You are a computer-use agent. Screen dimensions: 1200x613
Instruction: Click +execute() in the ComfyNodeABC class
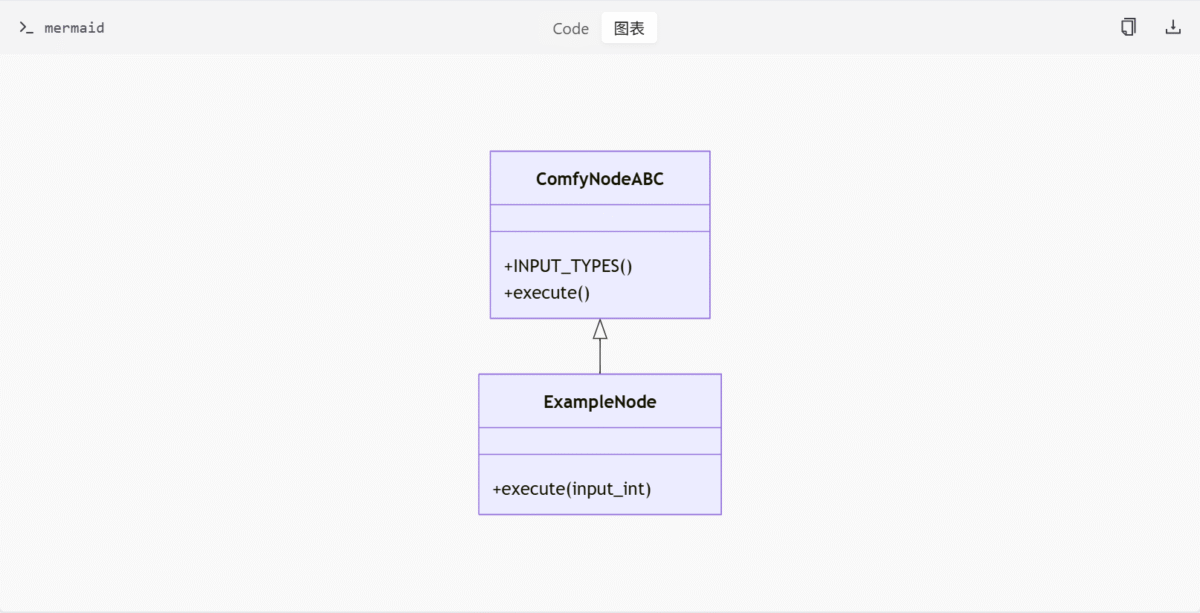[548, 292]
